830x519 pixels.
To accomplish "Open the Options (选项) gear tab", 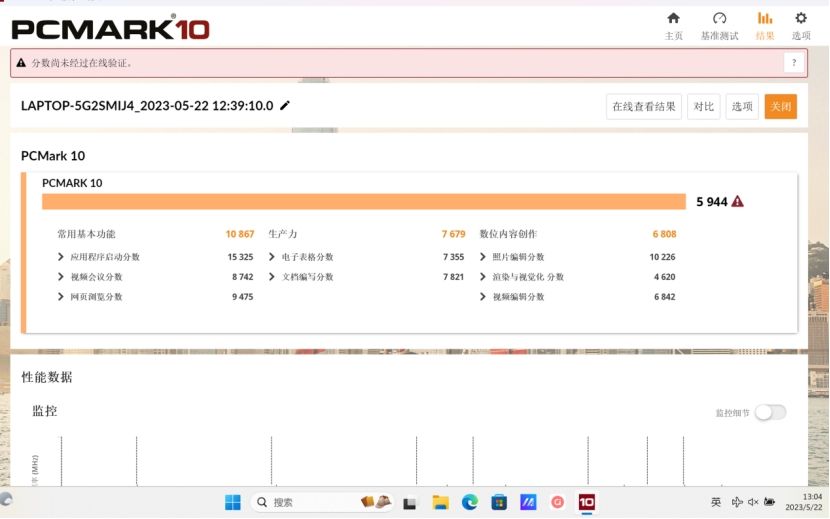I will (801, 26).
